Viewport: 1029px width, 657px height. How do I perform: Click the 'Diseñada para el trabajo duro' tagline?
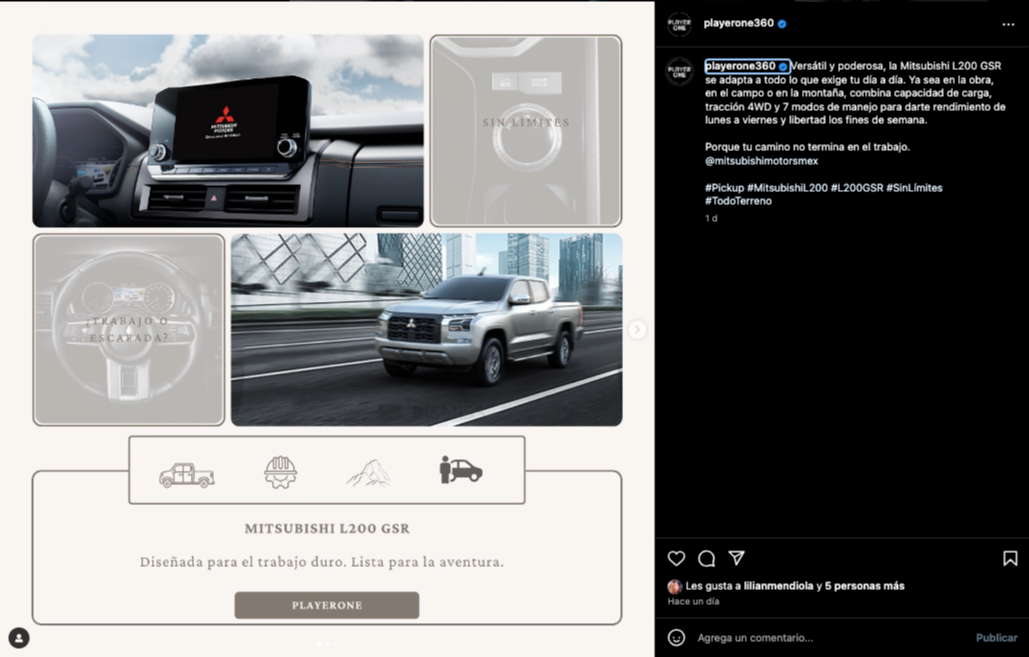pyautogui.click(x=322, y=562)
